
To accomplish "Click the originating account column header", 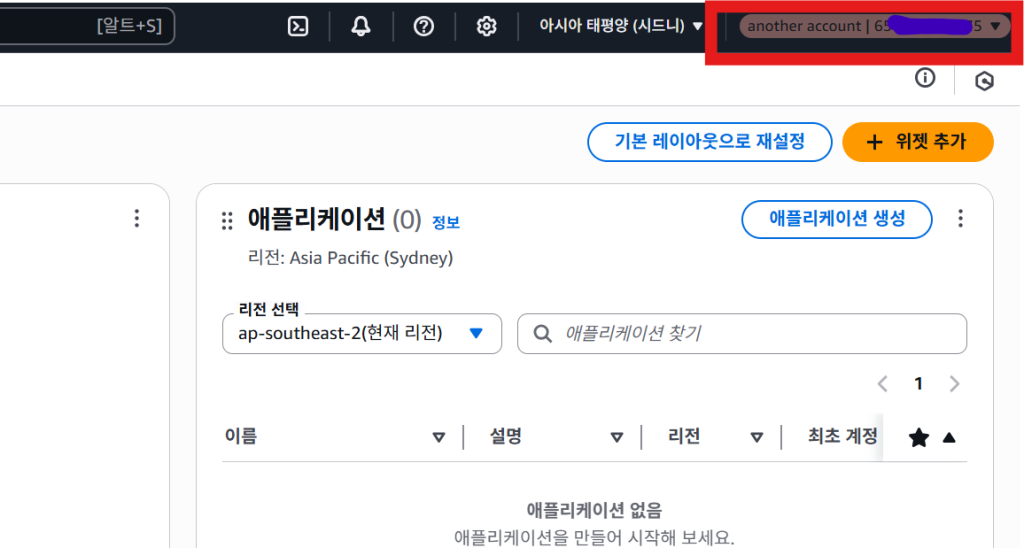I will [x=842, y=436].
